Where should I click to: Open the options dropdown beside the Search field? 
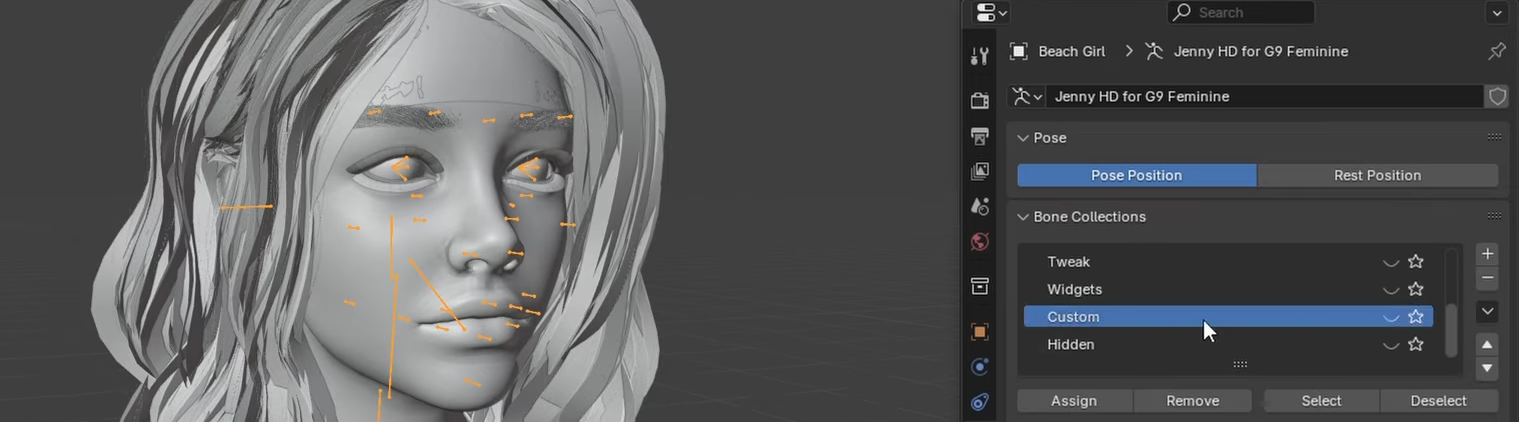coord(1496,12)
